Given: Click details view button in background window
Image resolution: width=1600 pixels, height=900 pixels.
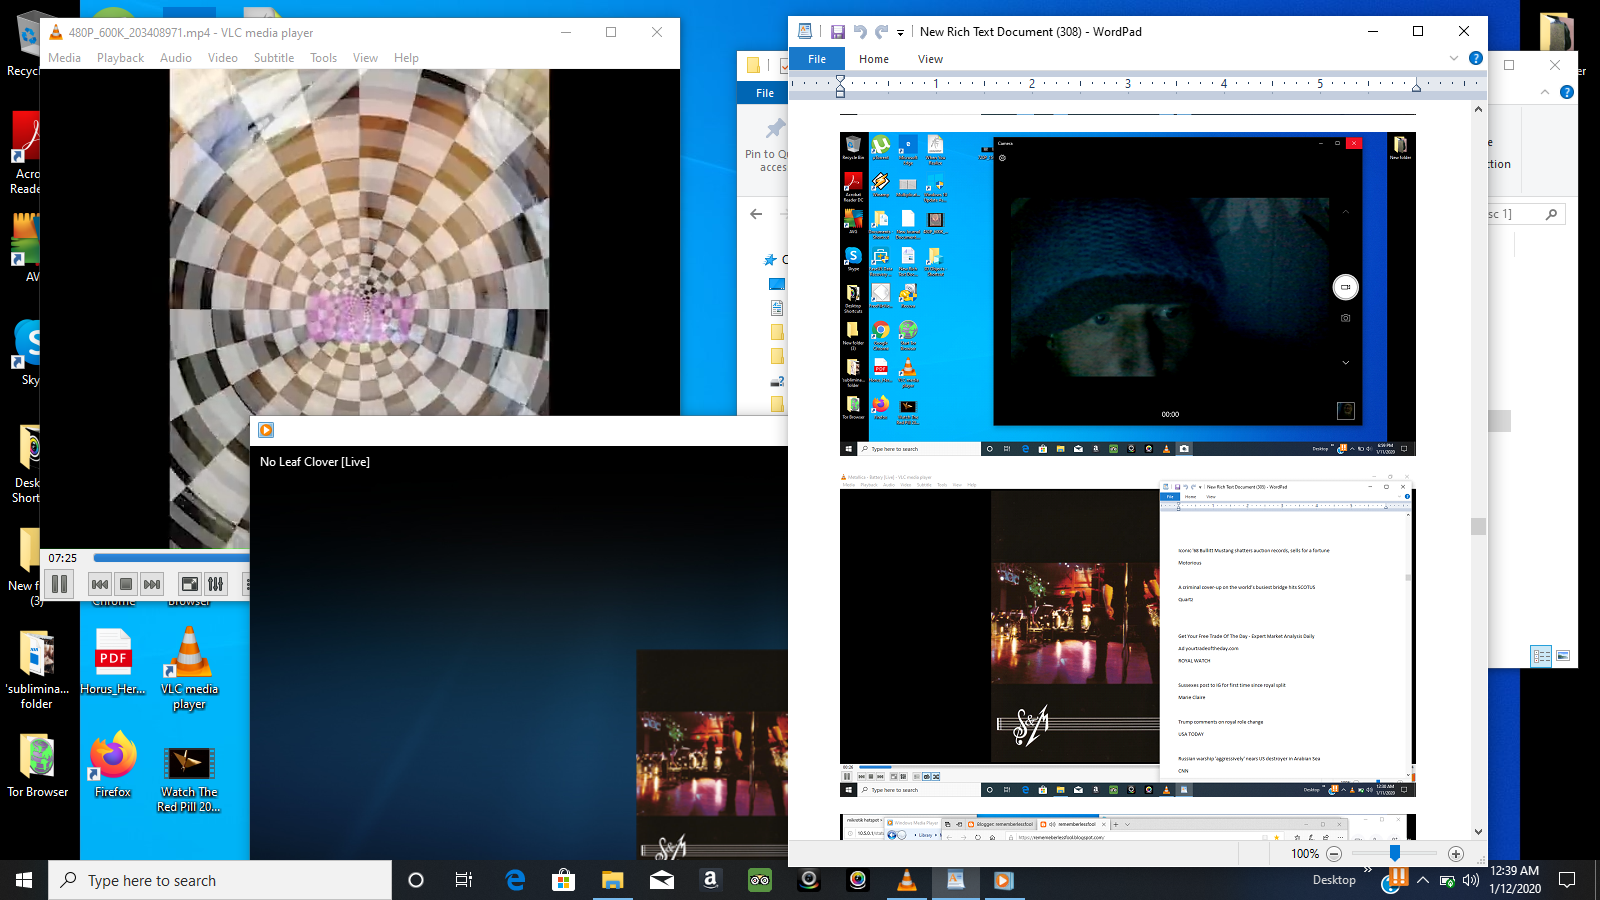Looking at the screenshot, I should [1541, 656].
